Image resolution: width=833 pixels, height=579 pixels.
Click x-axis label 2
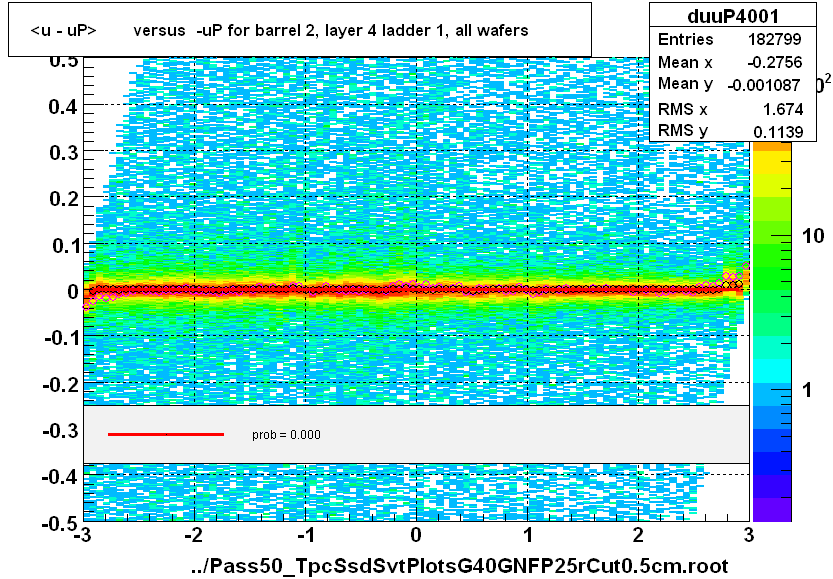[x=638, y=535]
